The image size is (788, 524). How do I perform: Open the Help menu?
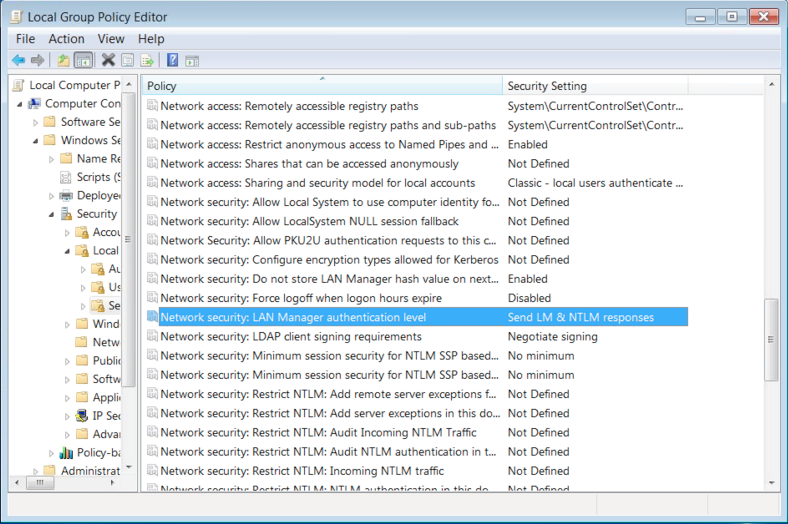tap(151, 39)
